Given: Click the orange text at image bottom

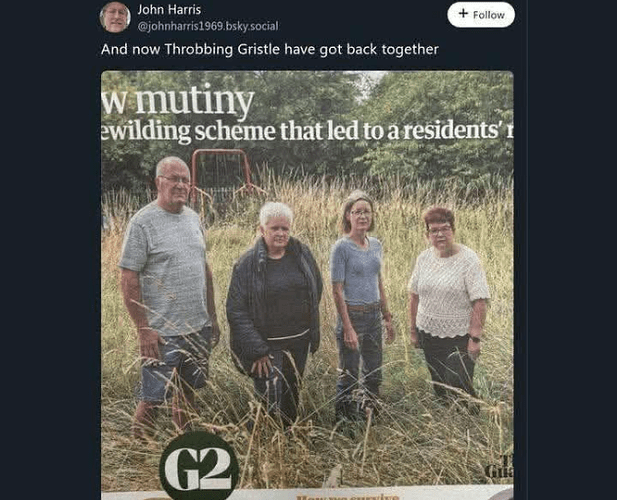Looking at the screenshot, I should tap(348, 497).
